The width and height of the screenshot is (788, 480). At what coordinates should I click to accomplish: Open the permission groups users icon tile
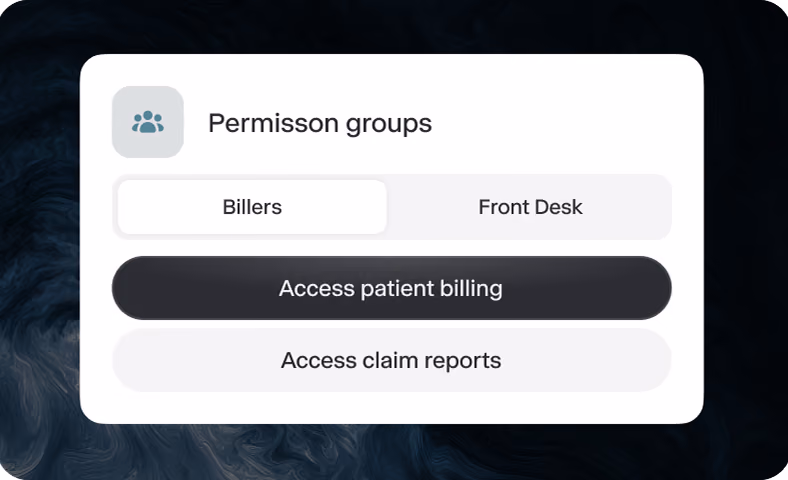pyautogui.click(x=148, y=122)
